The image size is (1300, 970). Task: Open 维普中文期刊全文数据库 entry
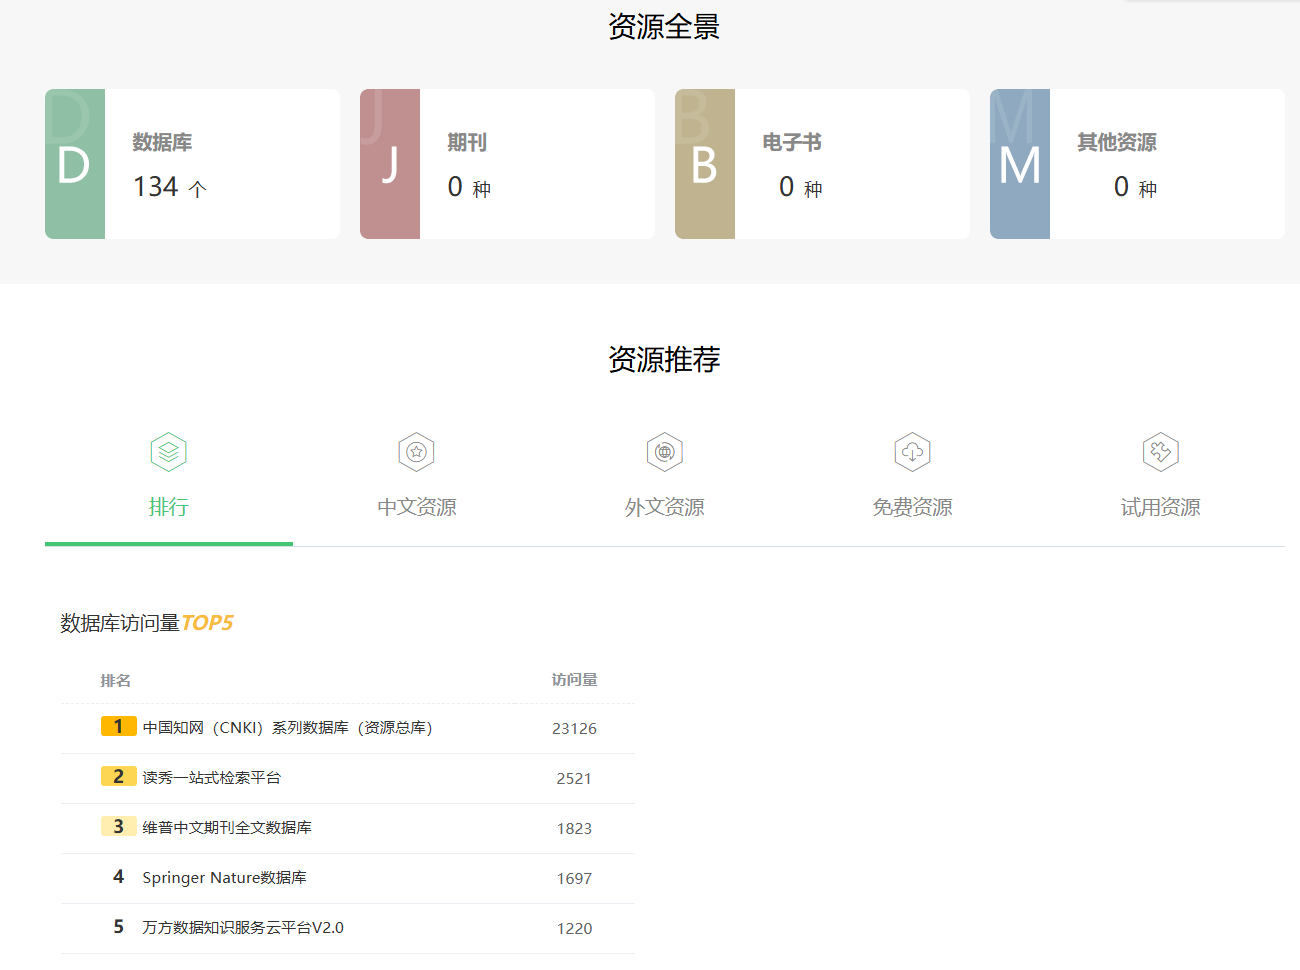[x=227, y=828]
